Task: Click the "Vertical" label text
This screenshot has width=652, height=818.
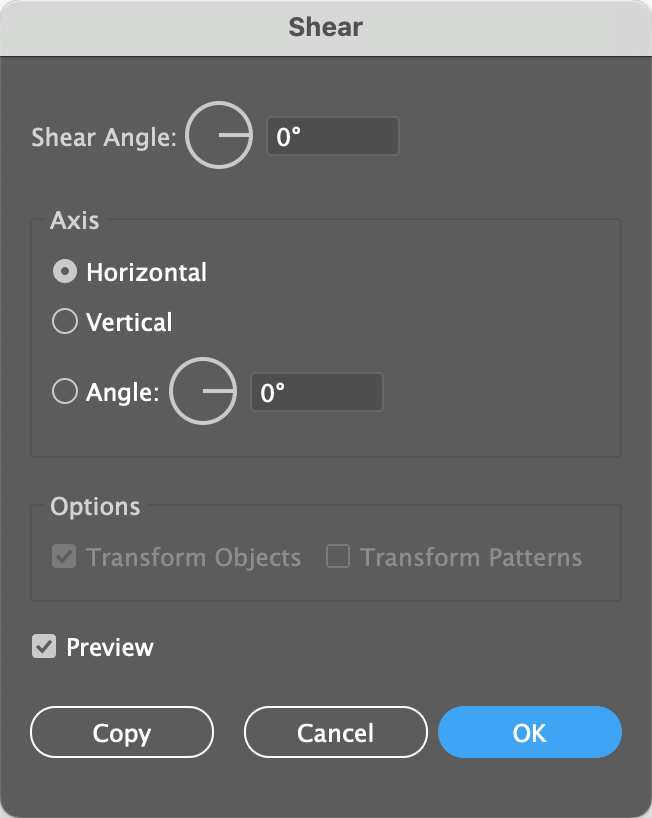Action: pyautogui.click(x=129, y=322)
